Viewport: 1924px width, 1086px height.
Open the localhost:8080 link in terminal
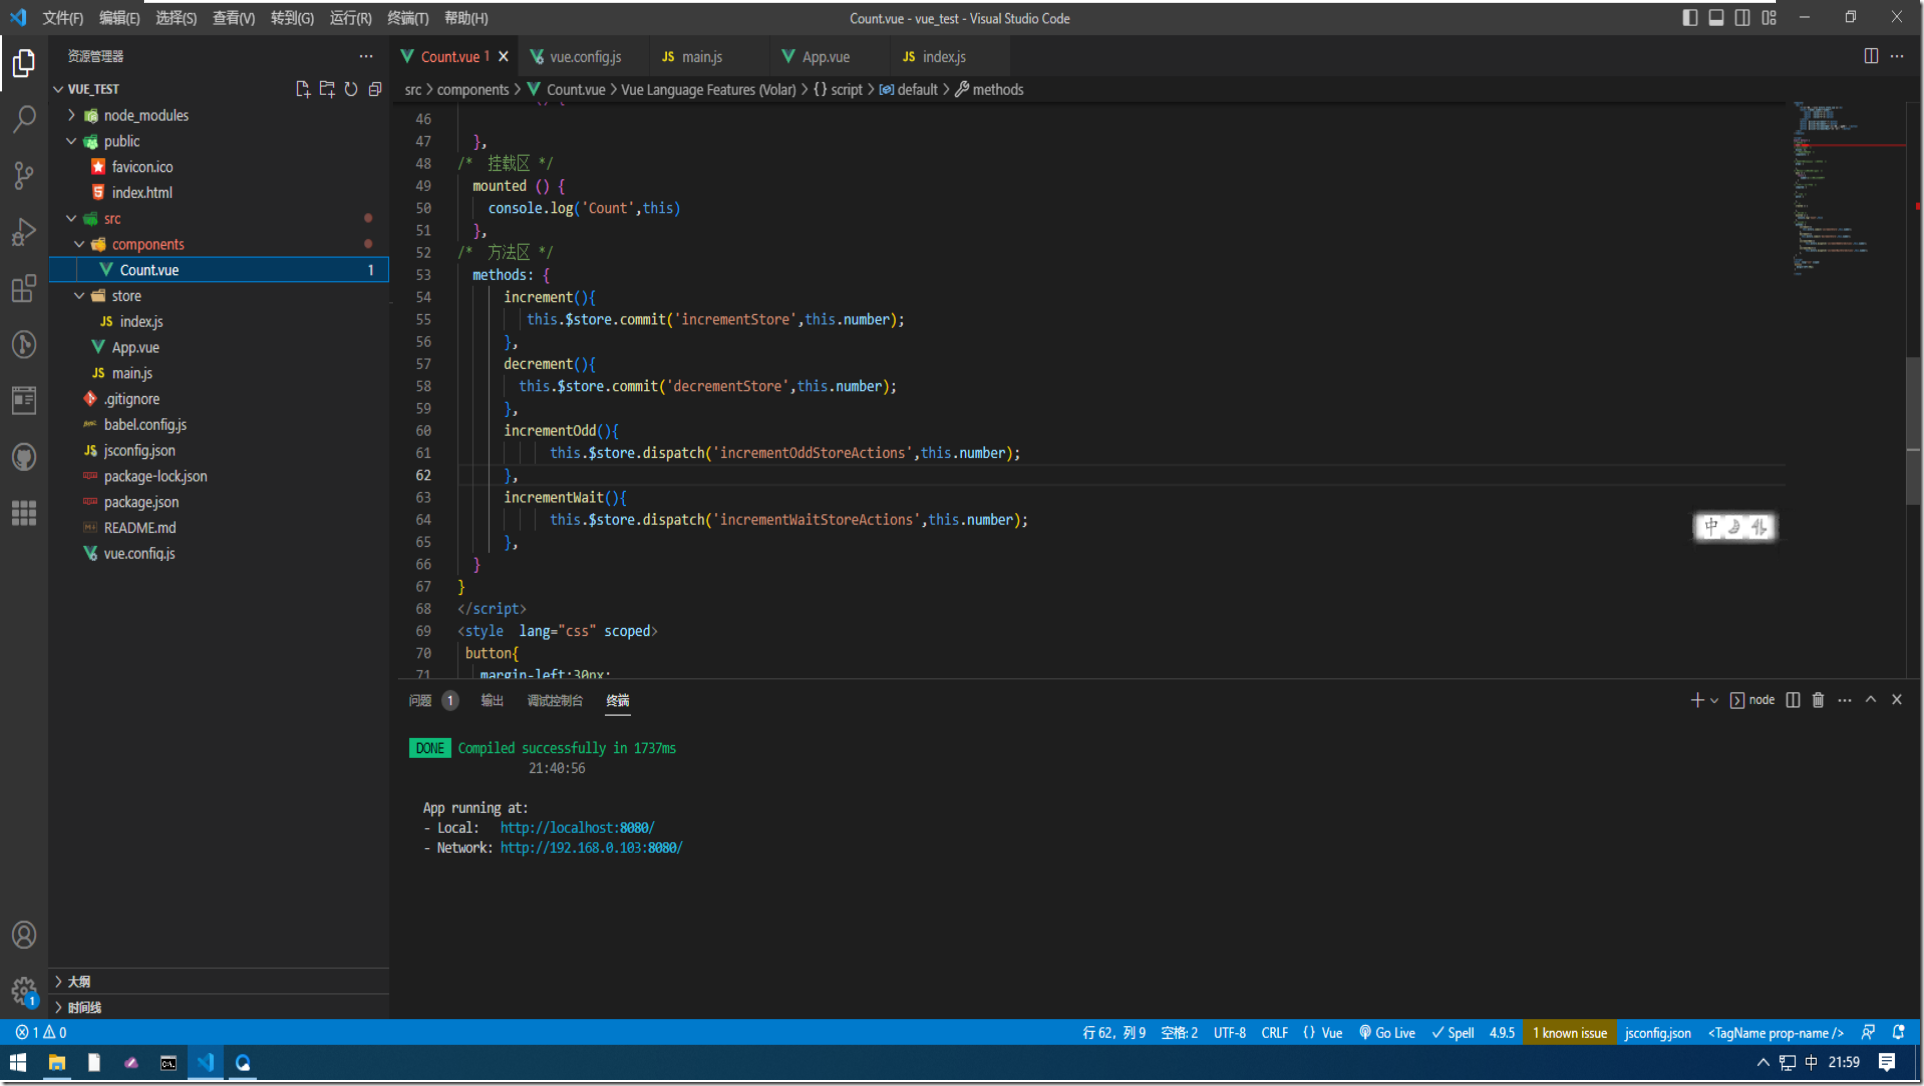coord(577,828)
